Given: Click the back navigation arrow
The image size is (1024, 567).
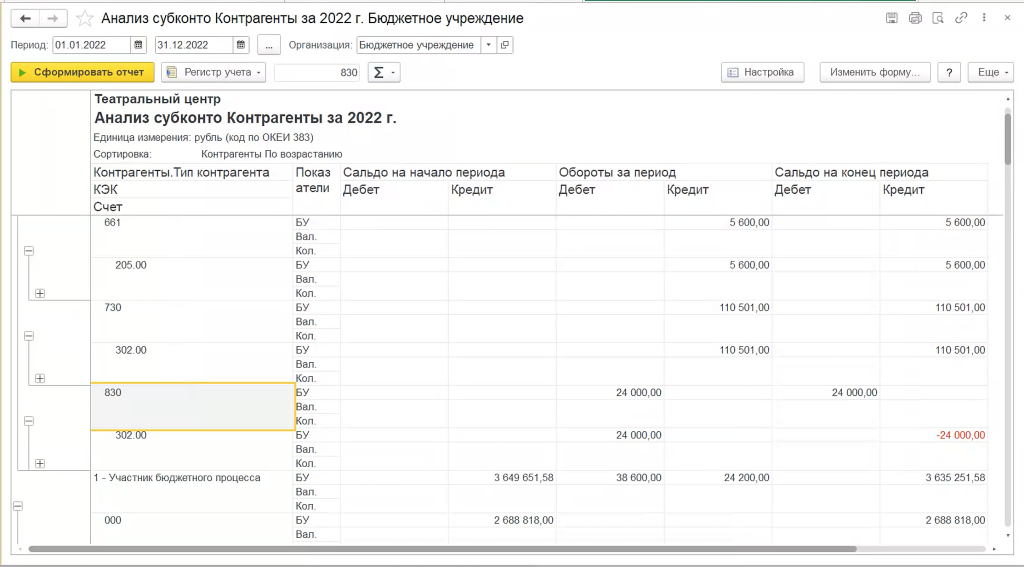Looking at the screenshot, I should point(25,19).
